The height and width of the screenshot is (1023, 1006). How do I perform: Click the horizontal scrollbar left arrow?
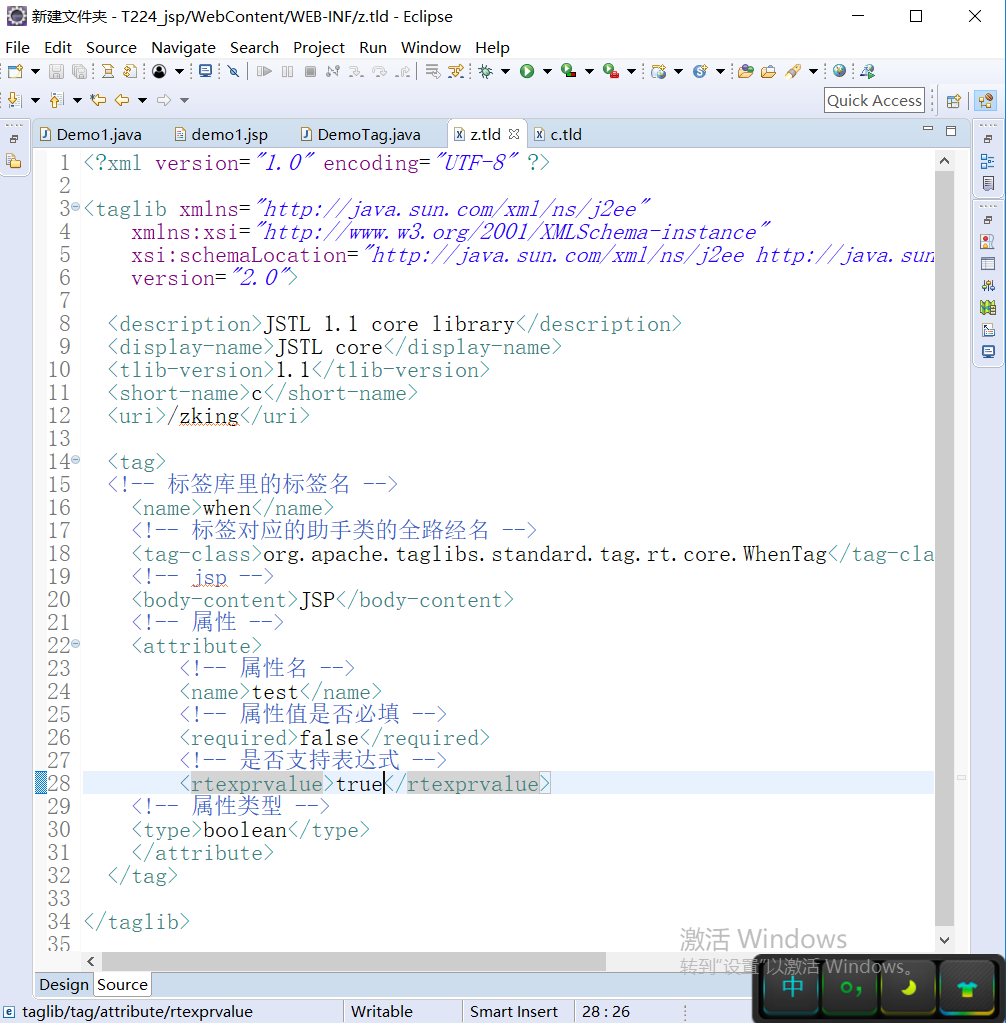tap(91, 961)
